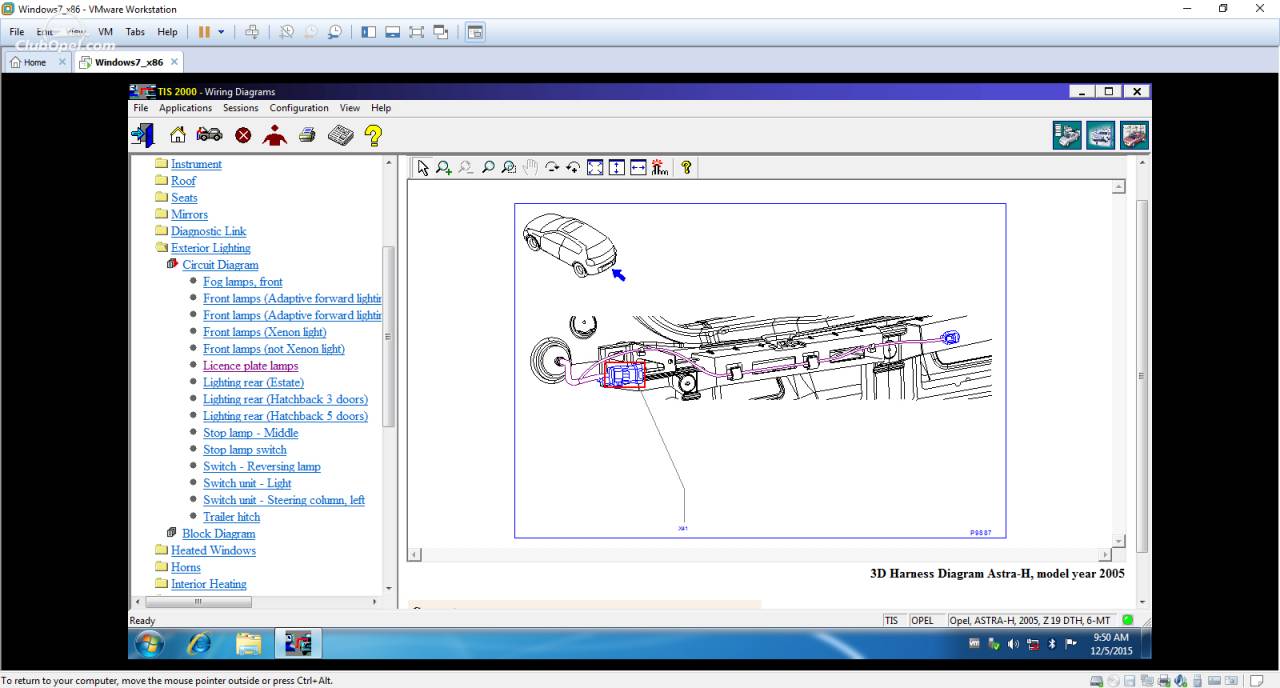Open the VMware pause dropdown arrow
The image size is (1280, 688).
tap(221, 32)
